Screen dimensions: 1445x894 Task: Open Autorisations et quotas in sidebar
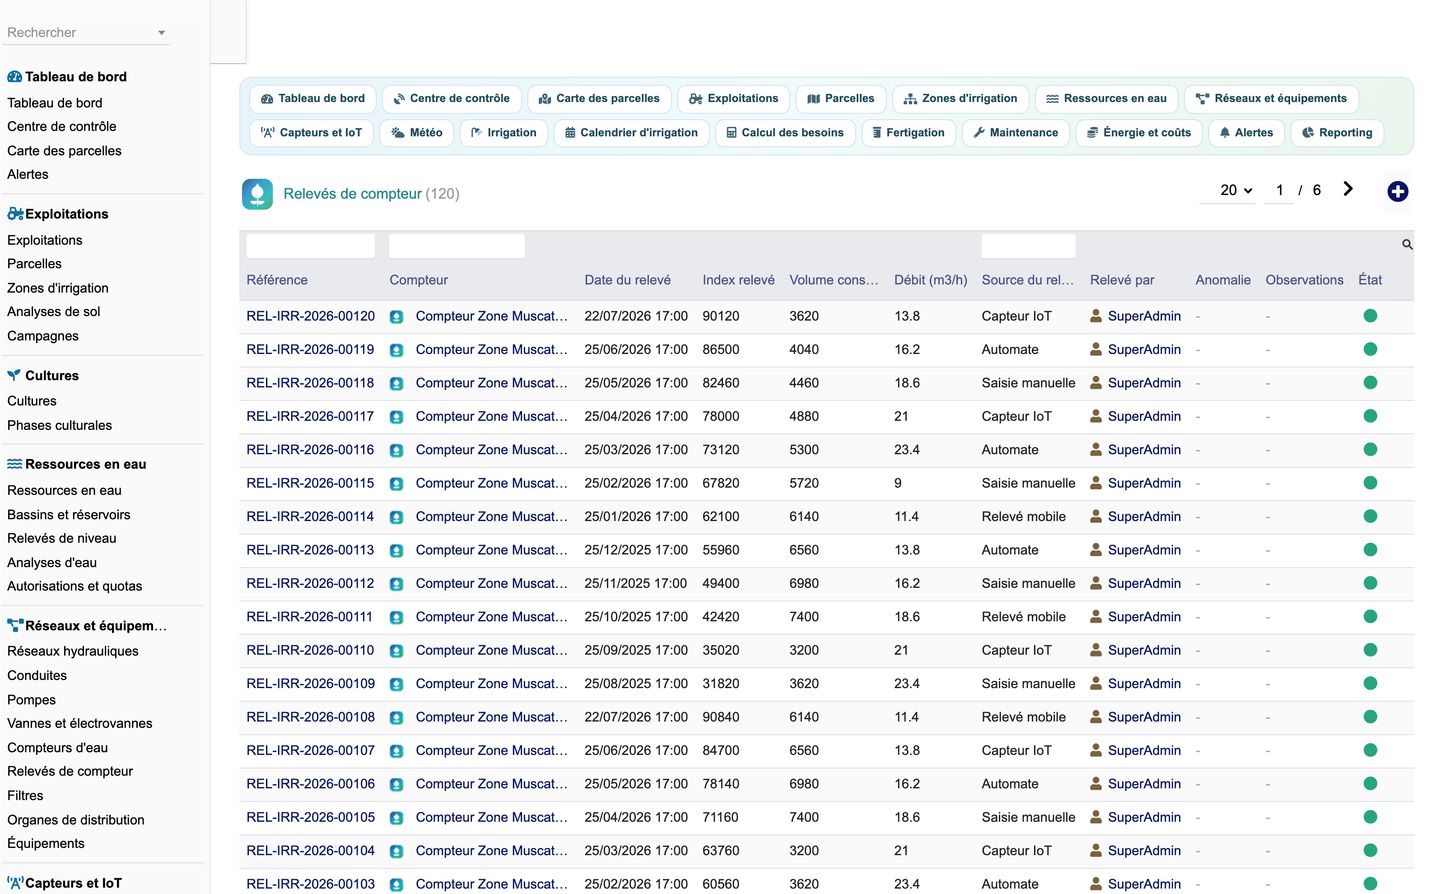[74, 587]
